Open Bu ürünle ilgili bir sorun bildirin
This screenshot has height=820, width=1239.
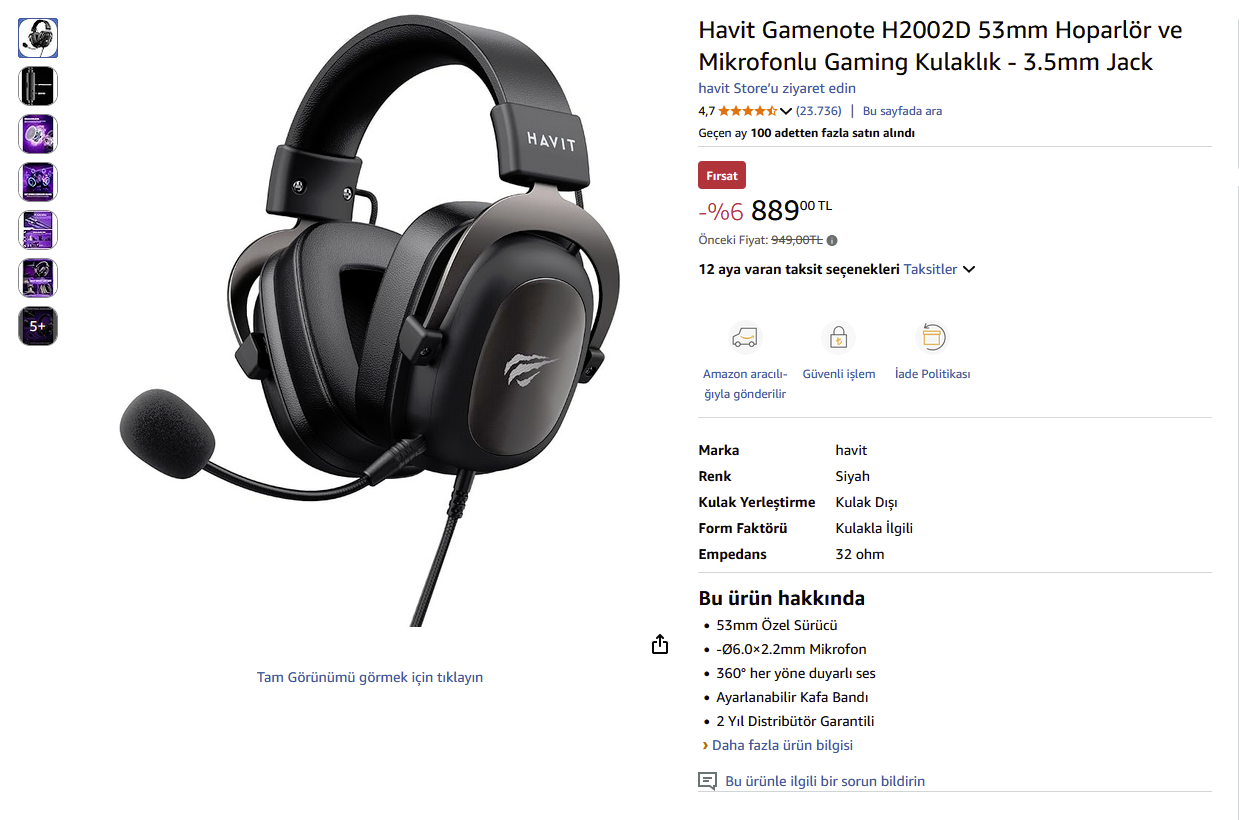(x=825, y=781)
